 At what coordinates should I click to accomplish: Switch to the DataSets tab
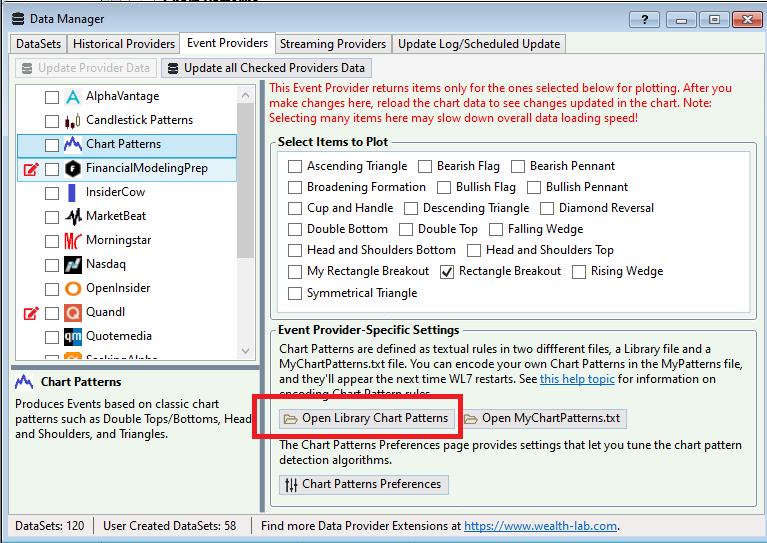(x=39, y=44)
